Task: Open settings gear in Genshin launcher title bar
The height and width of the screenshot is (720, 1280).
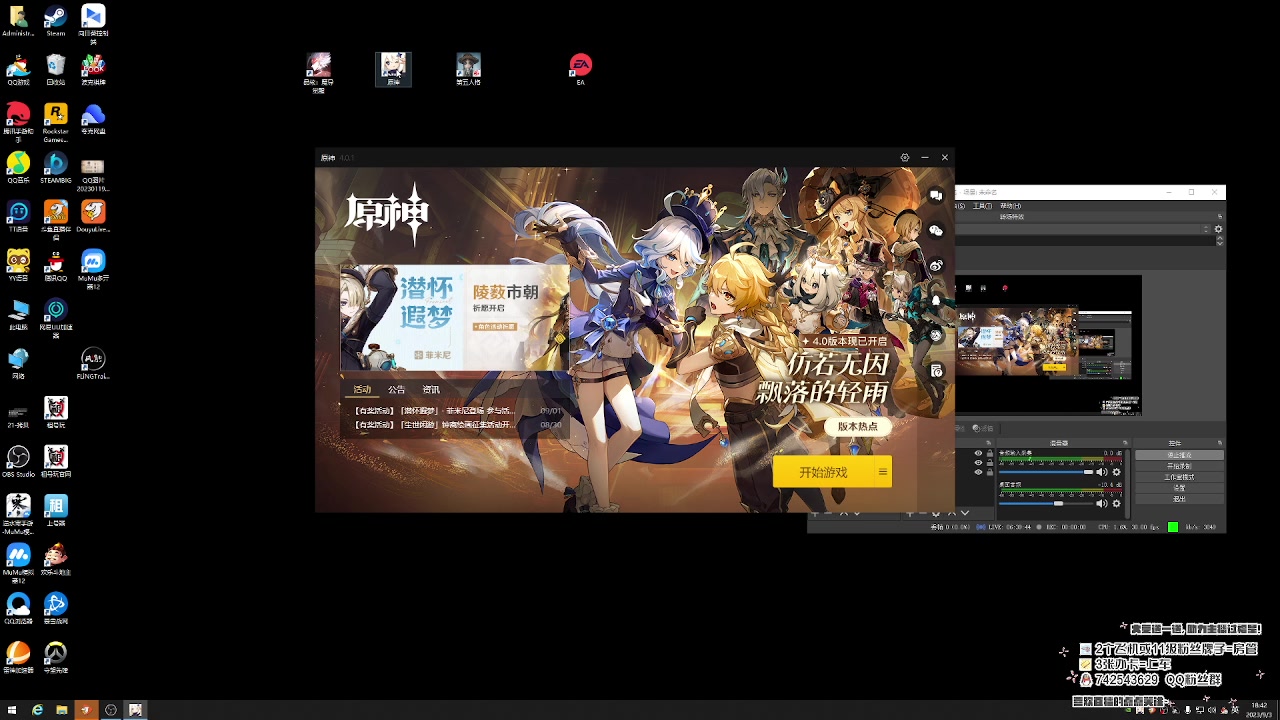Action: click(x=905, y=157)
